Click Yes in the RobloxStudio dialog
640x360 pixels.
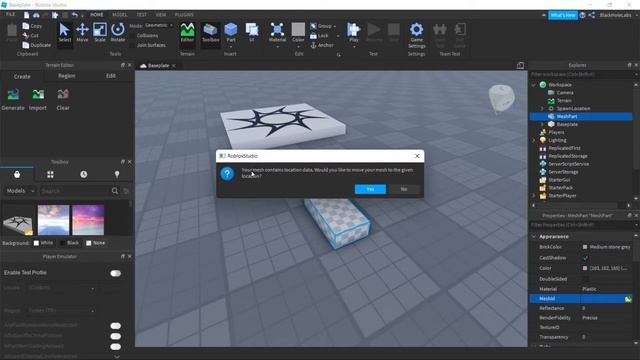[370, 189]
